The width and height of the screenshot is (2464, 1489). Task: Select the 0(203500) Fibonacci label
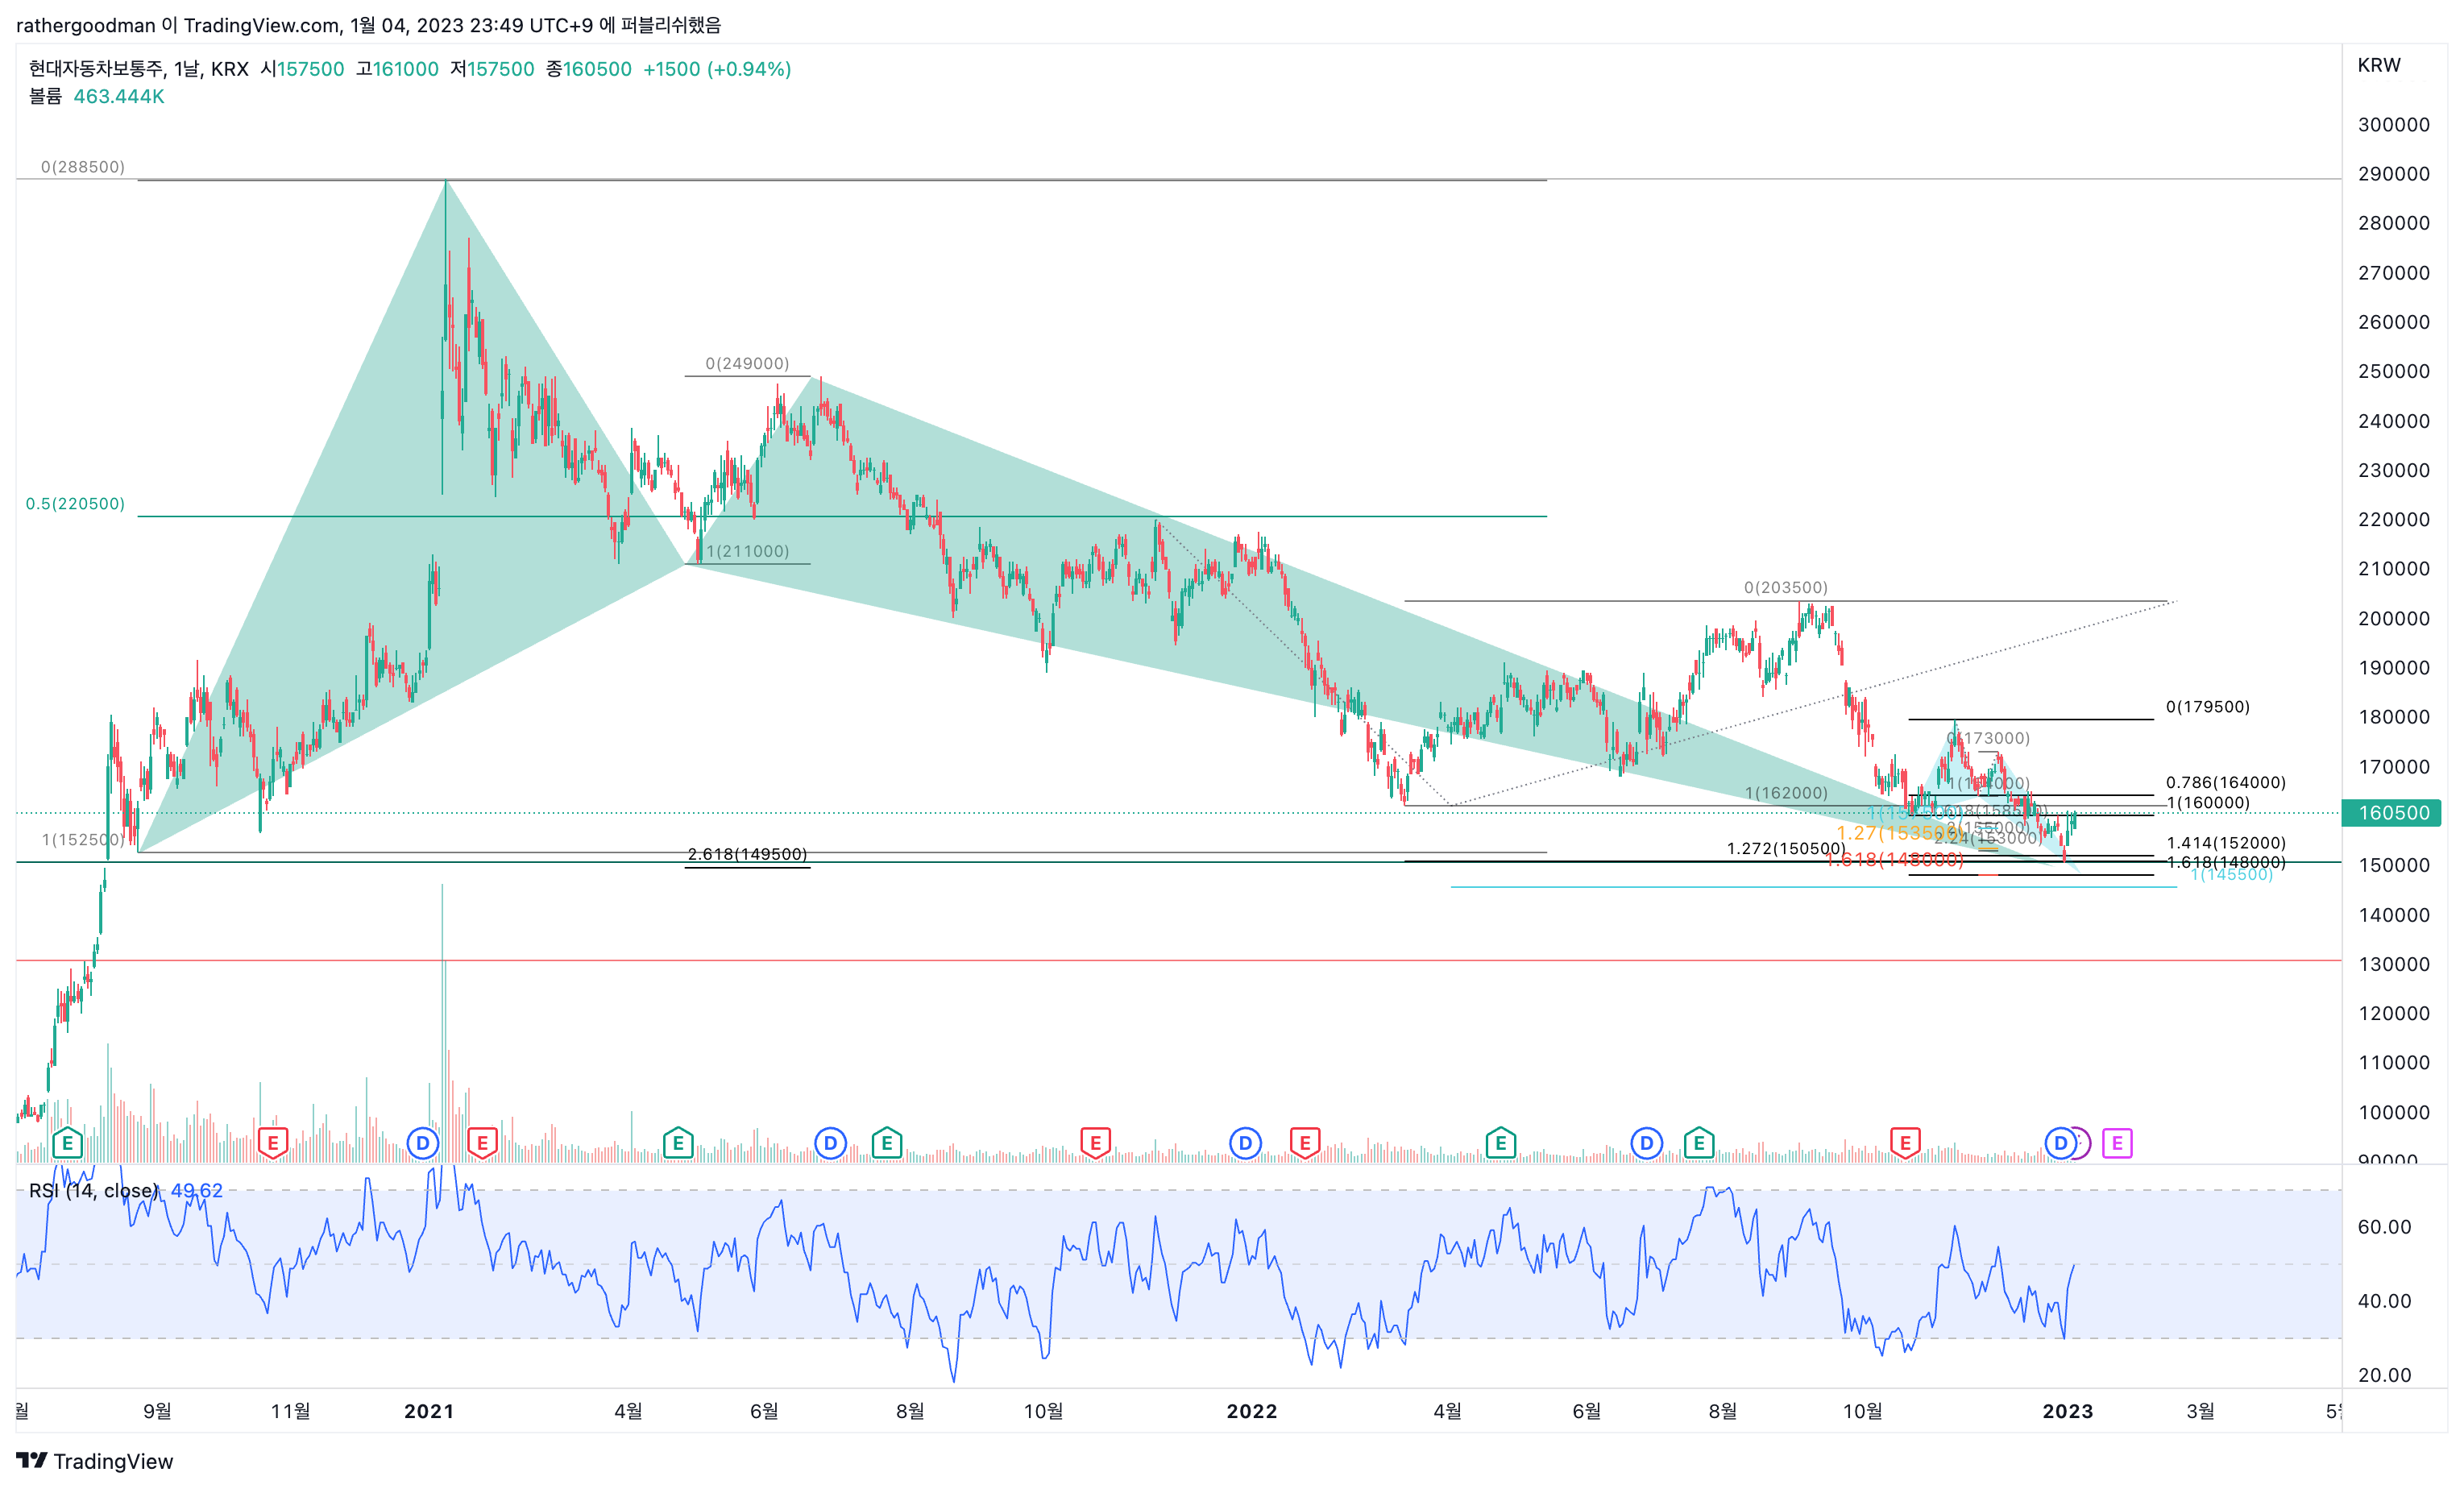click(x=1786, y=587)
